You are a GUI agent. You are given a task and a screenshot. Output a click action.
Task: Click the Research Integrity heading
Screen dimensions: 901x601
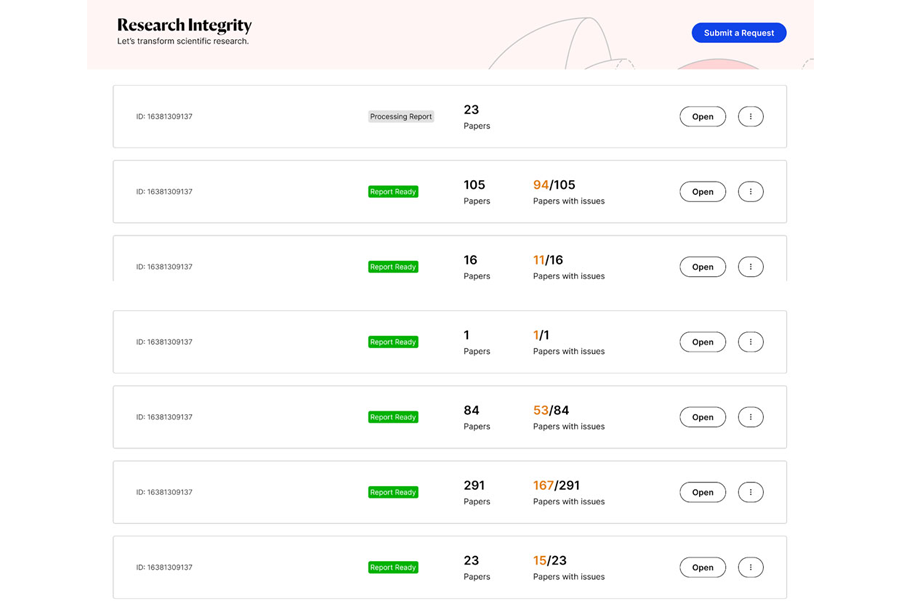coord(184,25)
